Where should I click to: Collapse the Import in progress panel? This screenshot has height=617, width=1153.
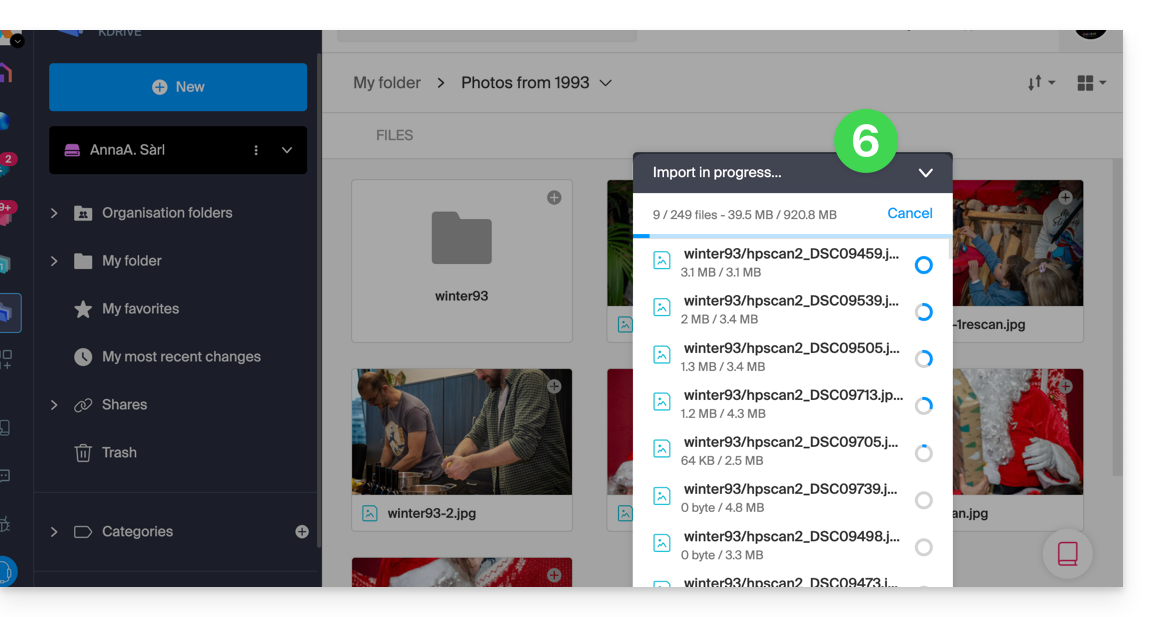925,173
